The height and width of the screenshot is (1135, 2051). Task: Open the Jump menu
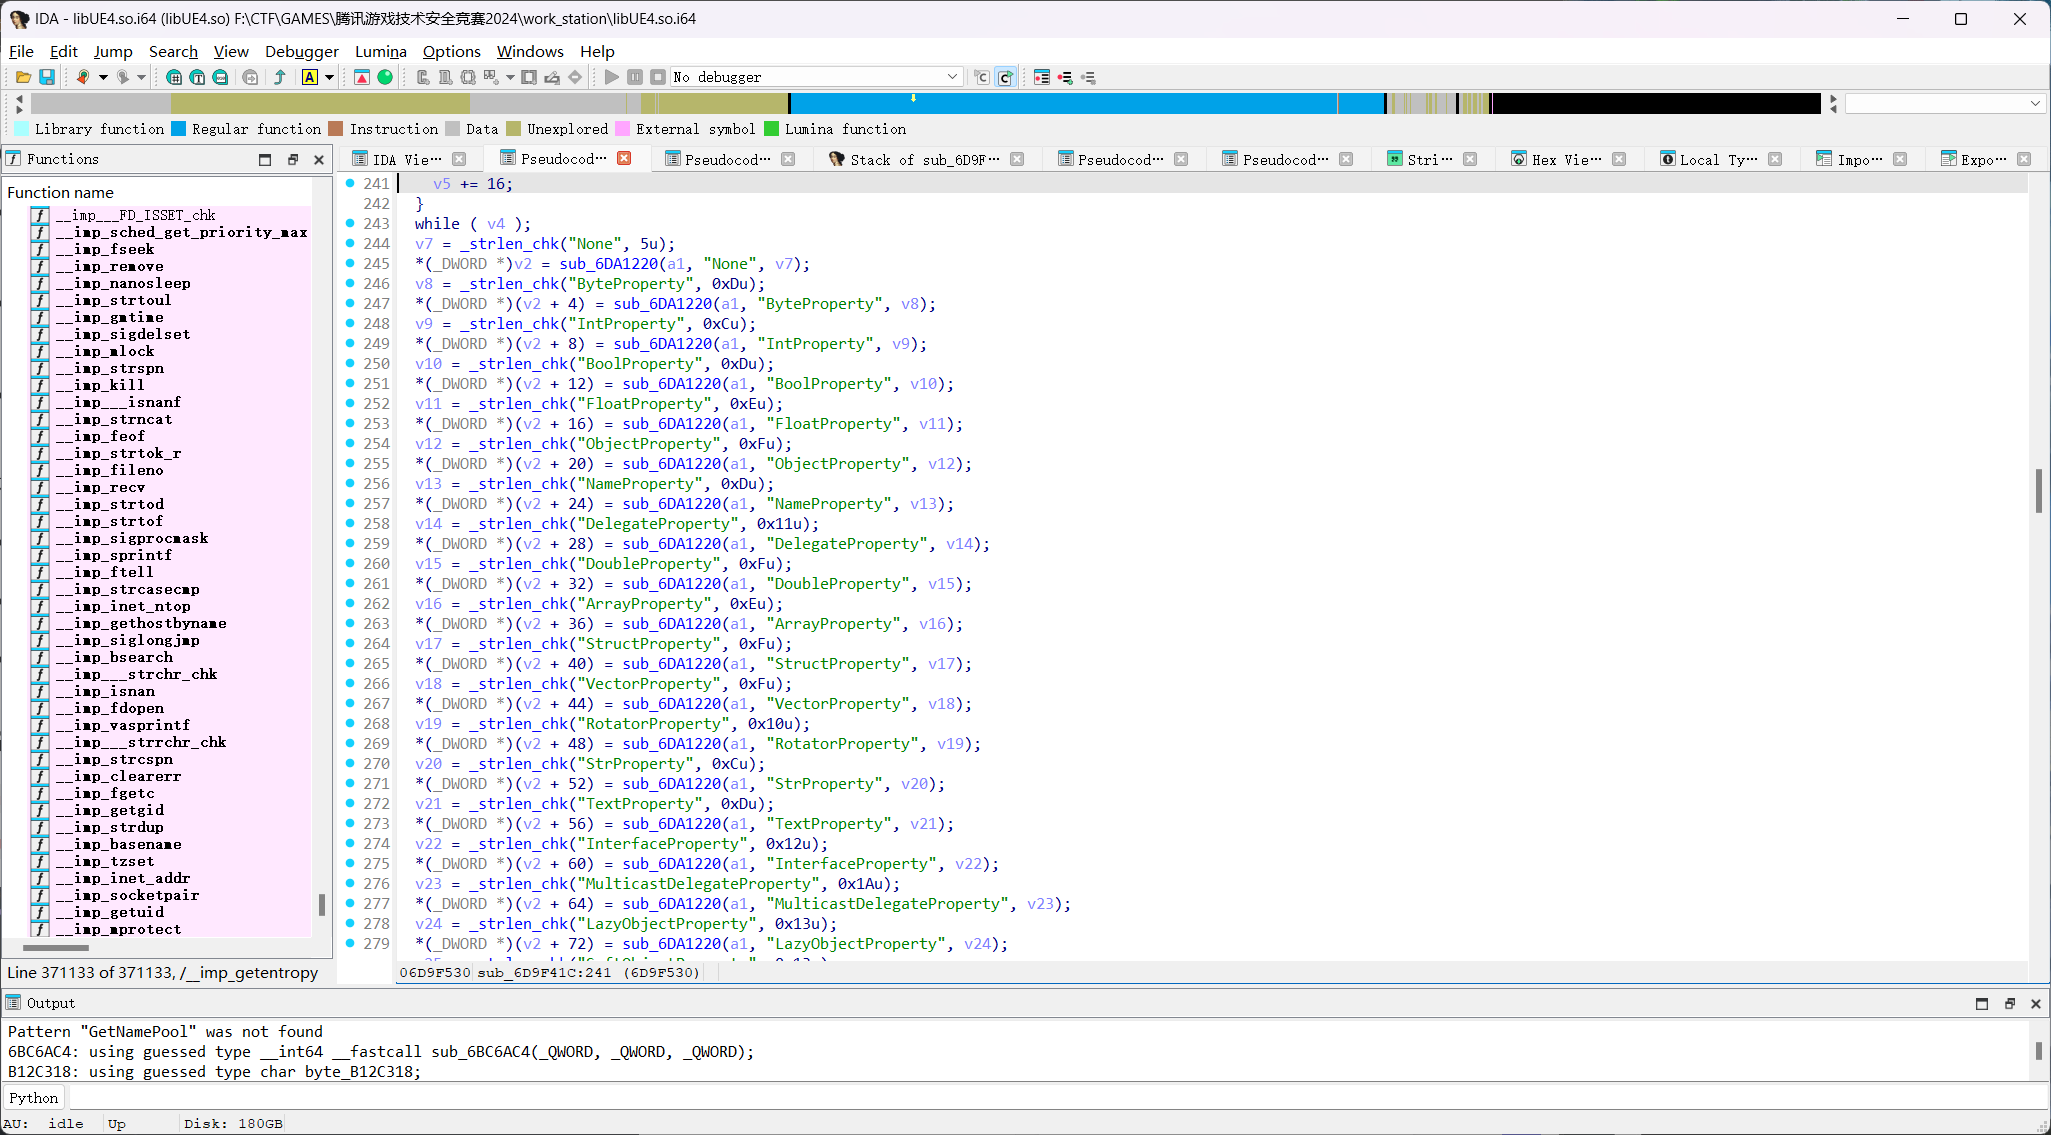(x=113, y=51)
